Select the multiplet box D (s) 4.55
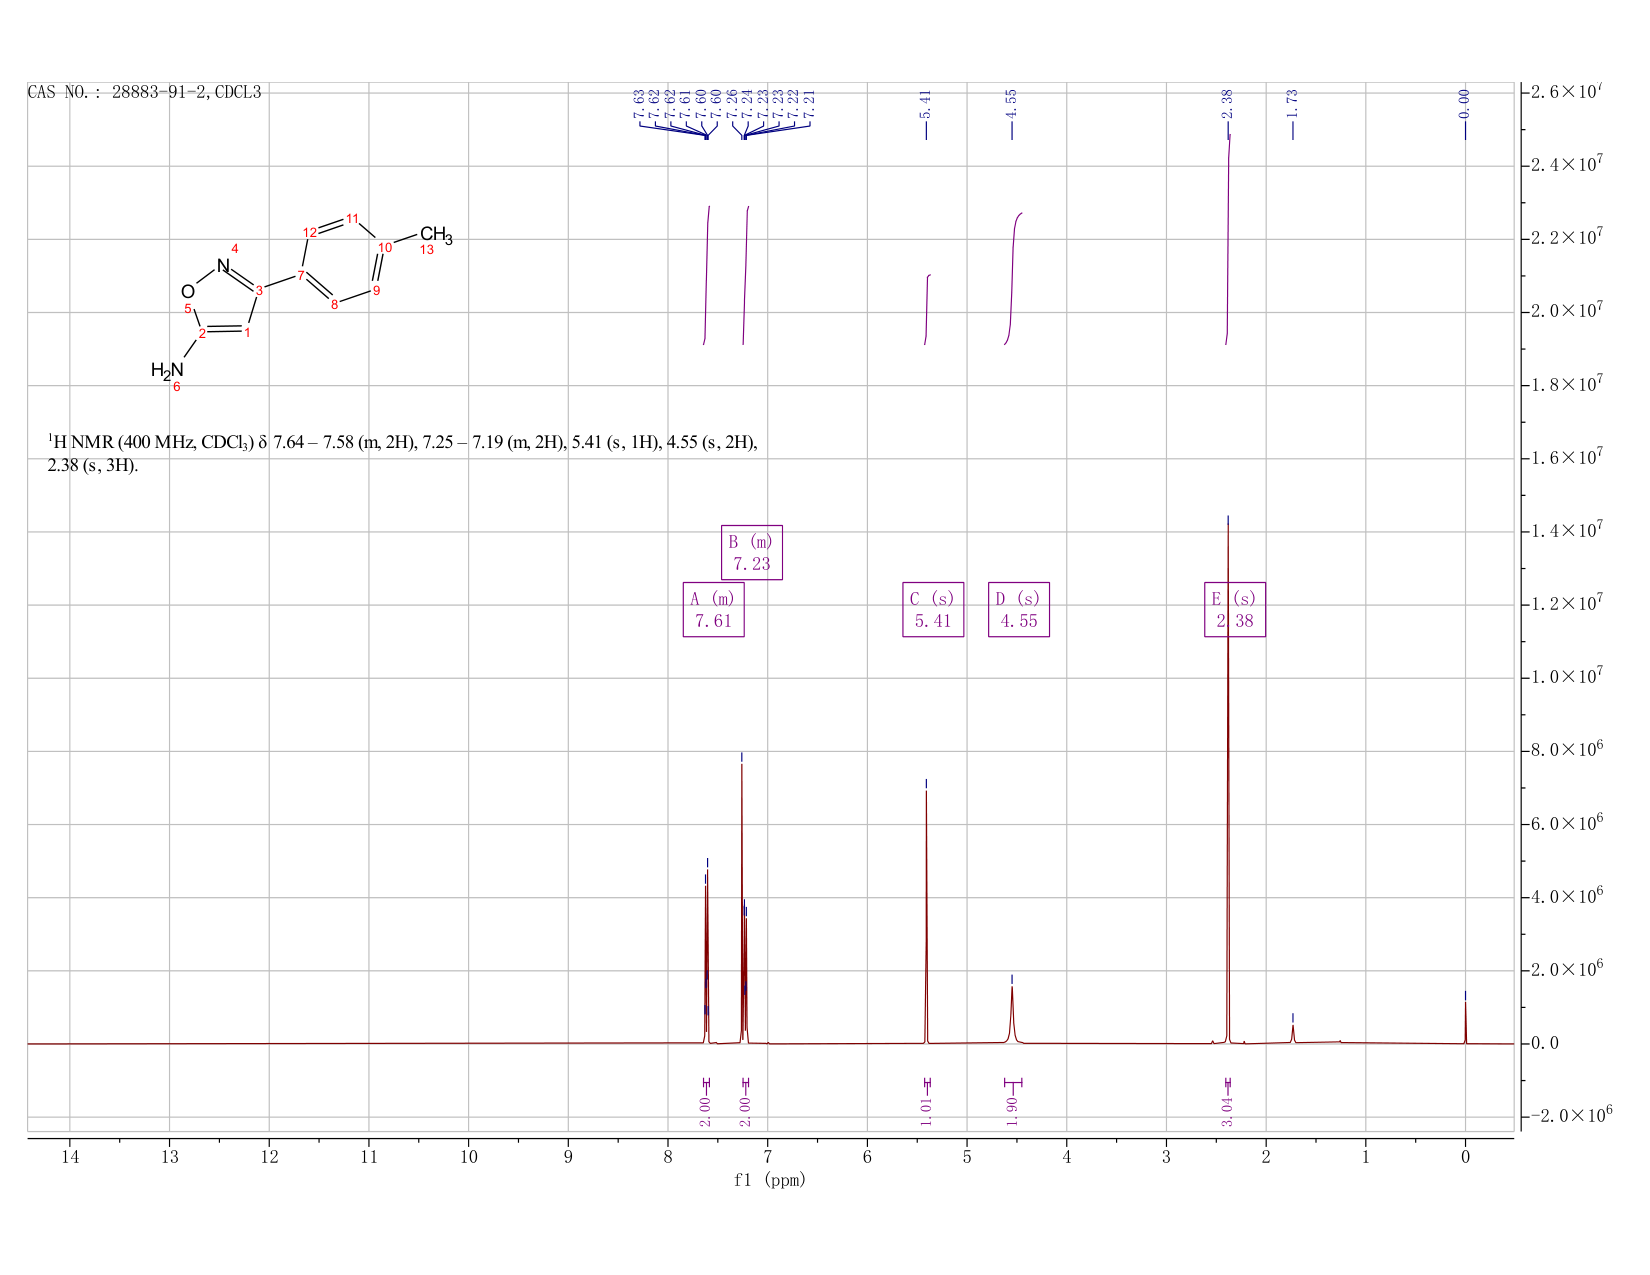 coord(1019,609)
